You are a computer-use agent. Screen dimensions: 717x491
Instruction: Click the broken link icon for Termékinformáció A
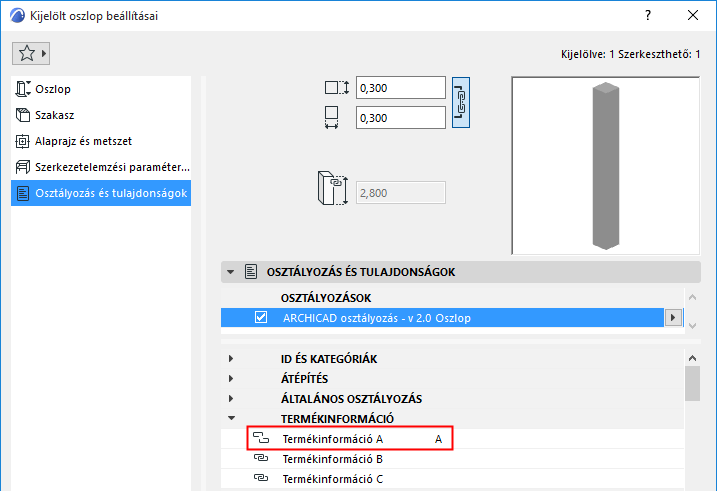261,438
